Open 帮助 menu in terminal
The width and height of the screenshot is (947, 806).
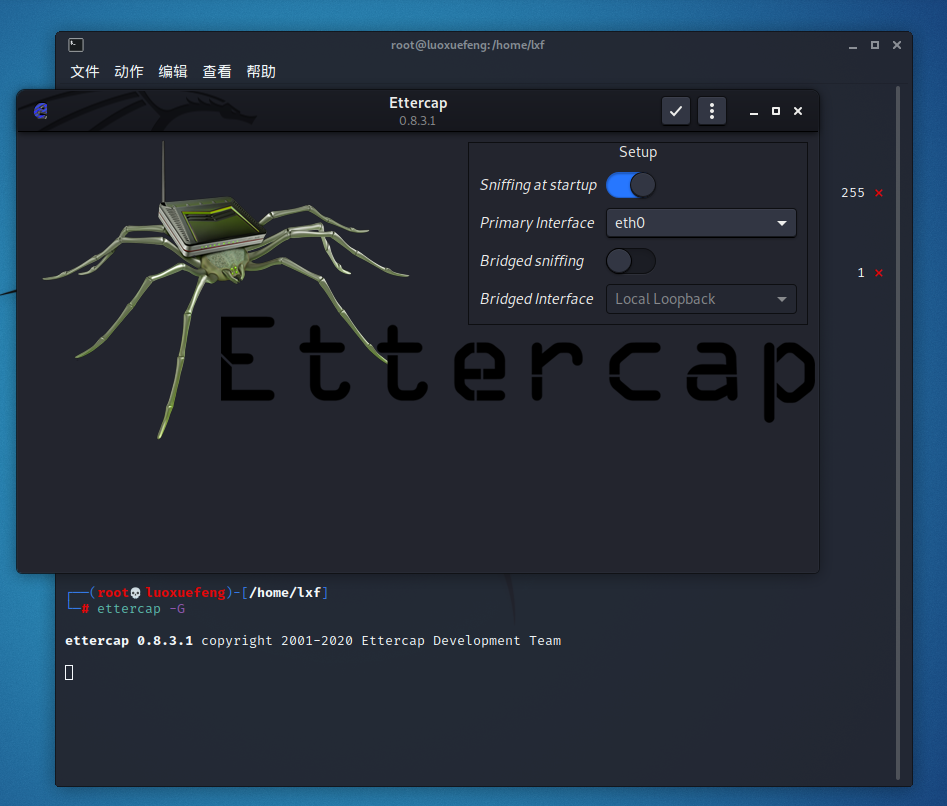click(261, 72)
